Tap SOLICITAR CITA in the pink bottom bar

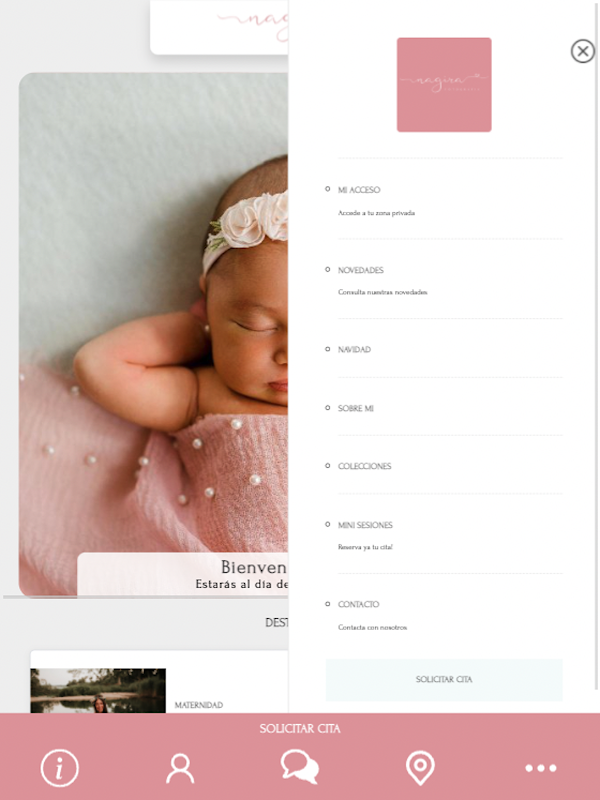coord(300,729)
